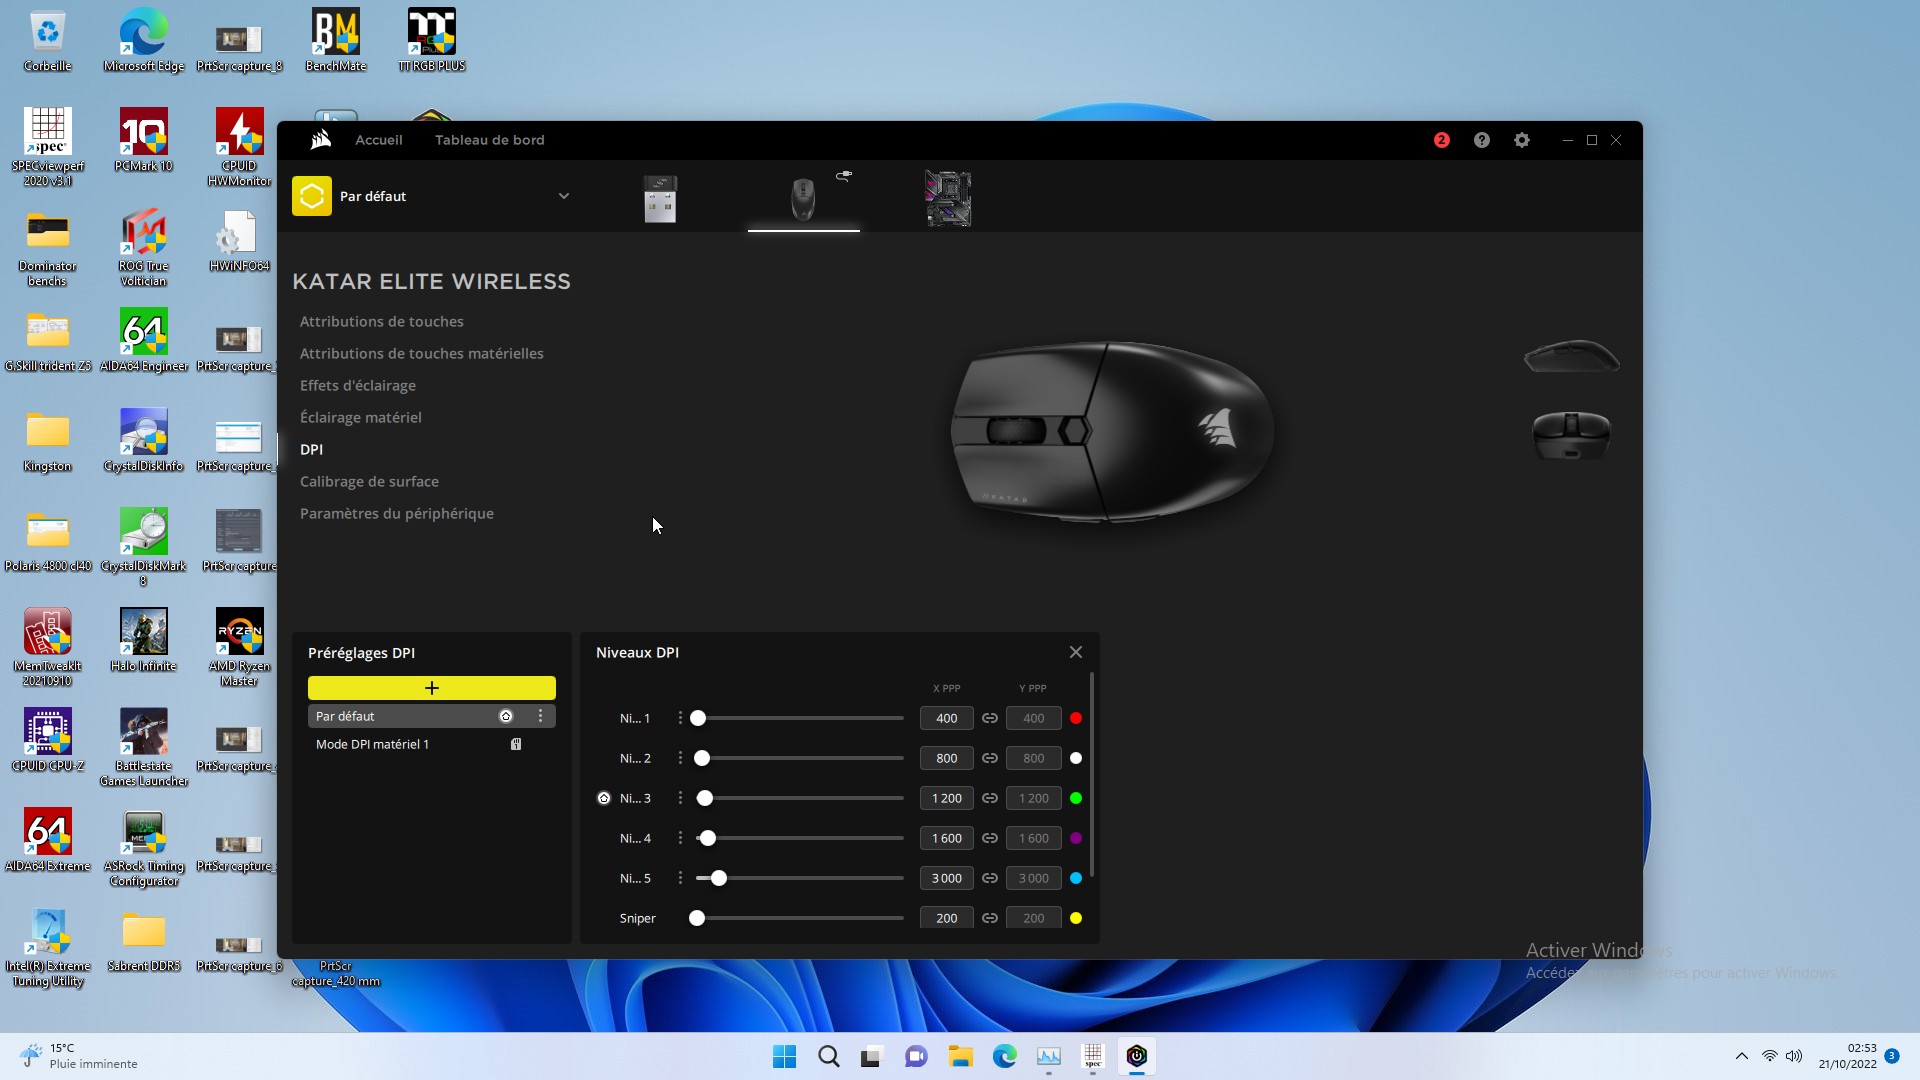Open options dots for Ni... 5
The height and width of the screenshot is (1080, 1920).
[680, 878]
